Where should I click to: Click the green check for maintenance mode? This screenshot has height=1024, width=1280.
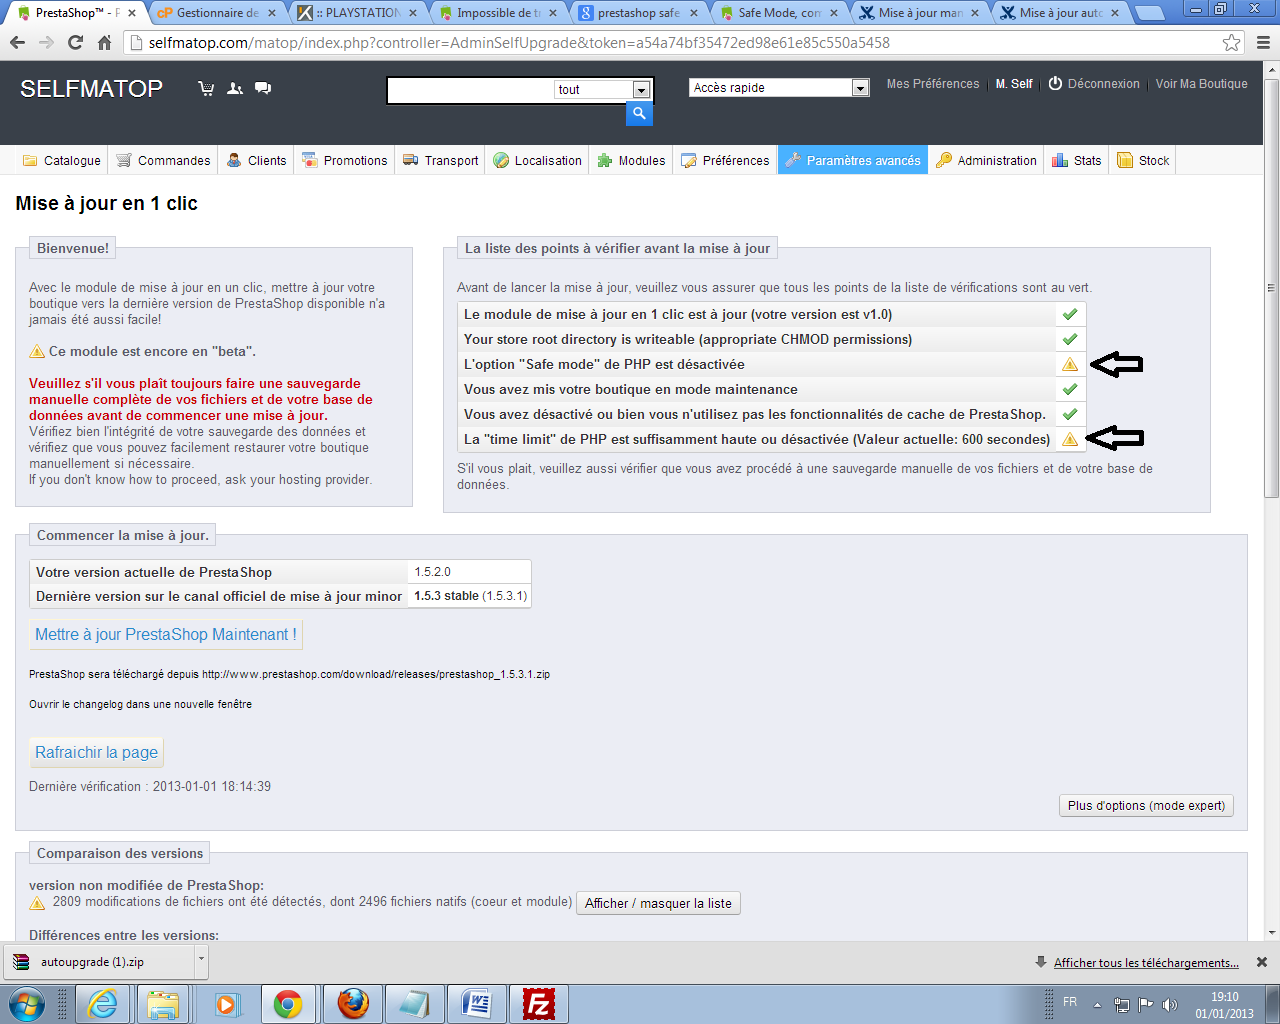[1070, 389]
